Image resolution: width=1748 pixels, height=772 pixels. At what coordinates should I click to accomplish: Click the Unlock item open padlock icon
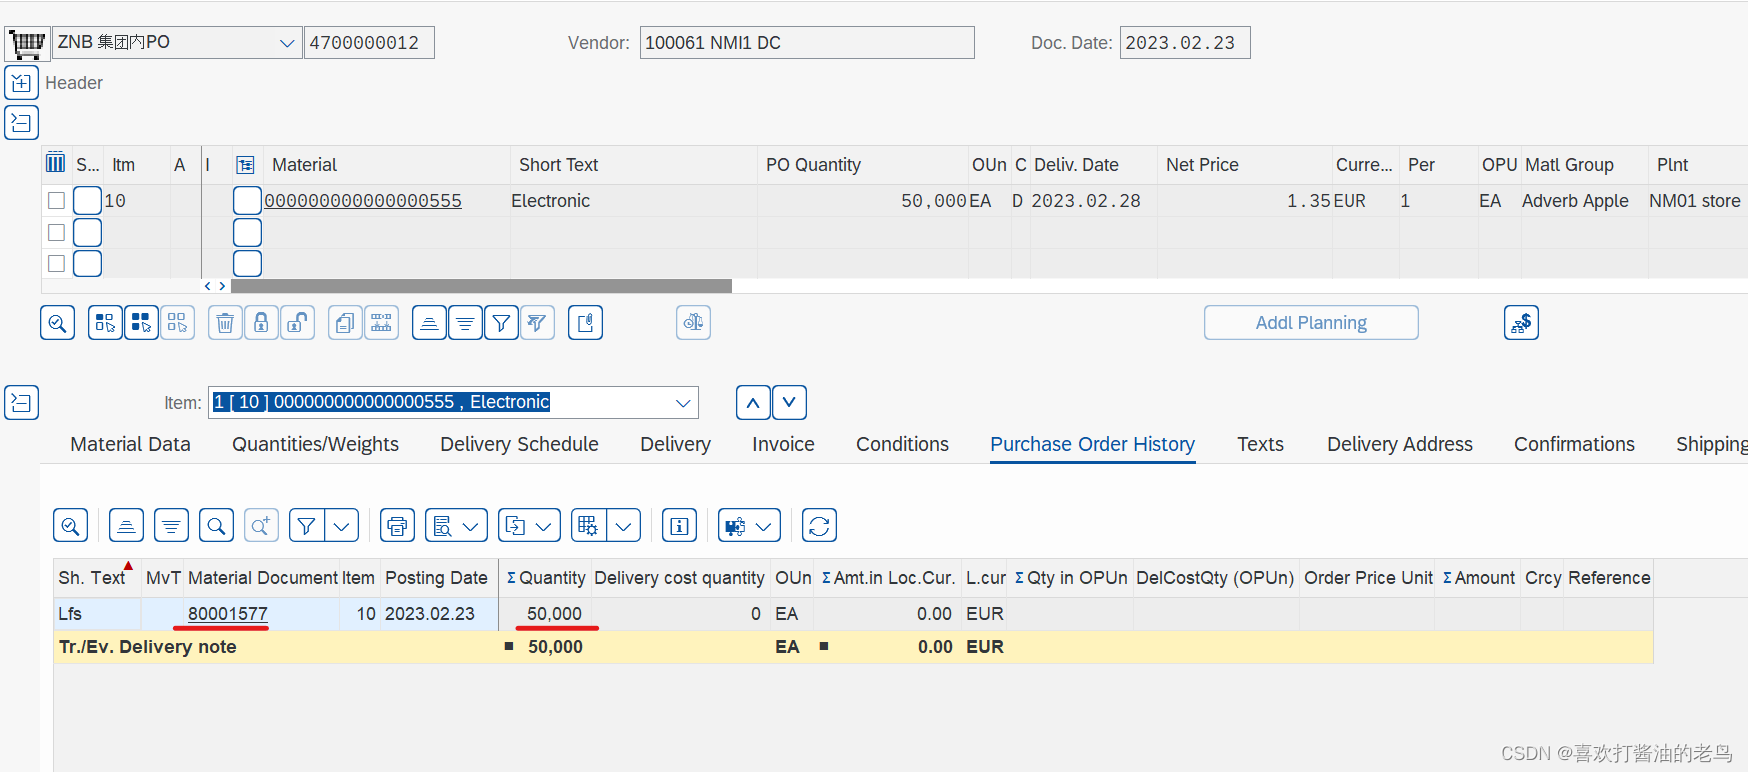pos(297,323)
